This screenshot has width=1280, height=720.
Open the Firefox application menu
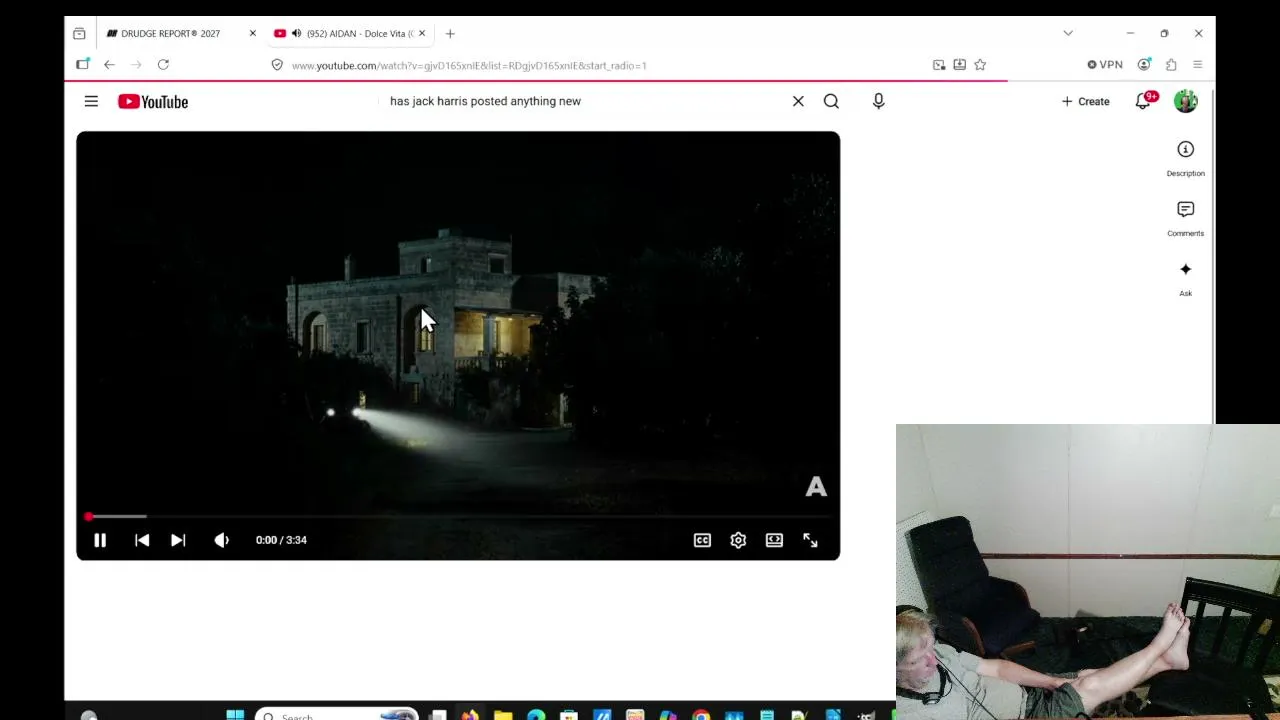tap(1197, 65)
